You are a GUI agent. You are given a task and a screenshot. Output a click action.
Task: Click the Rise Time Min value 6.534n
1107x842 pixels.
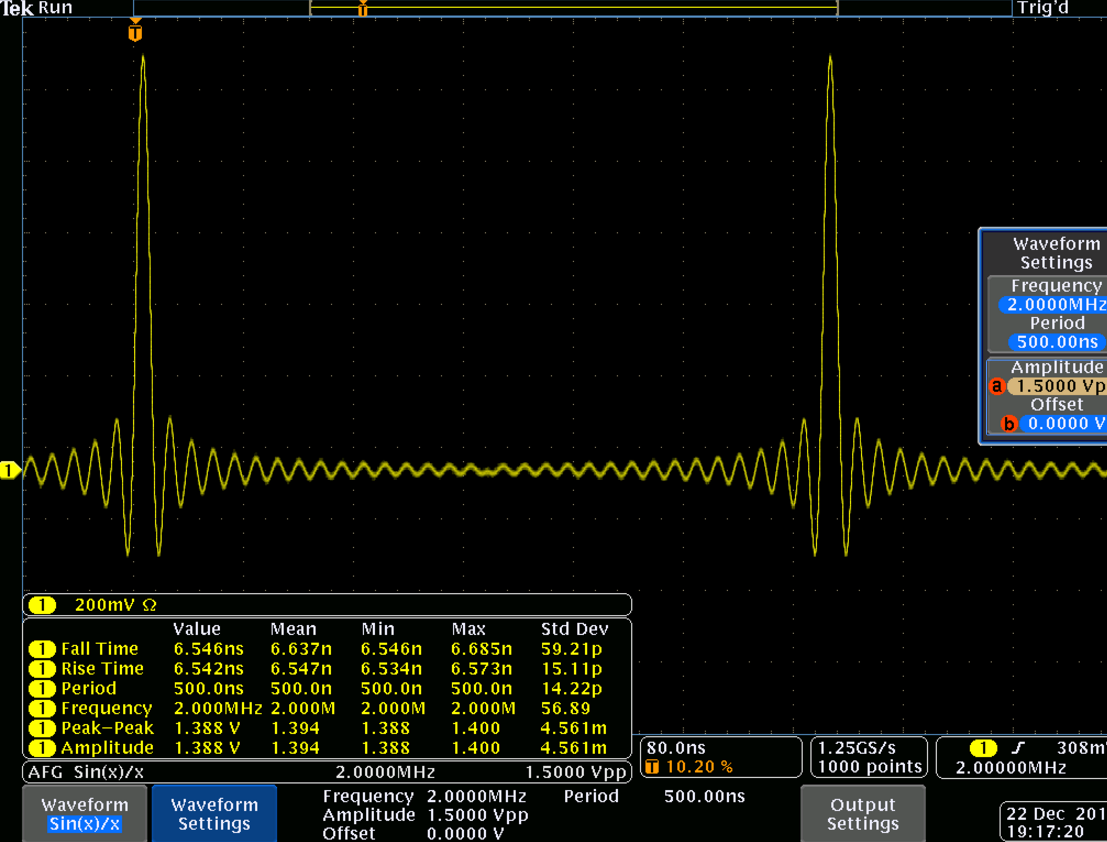pyautogui.click(x=391, y=669)
